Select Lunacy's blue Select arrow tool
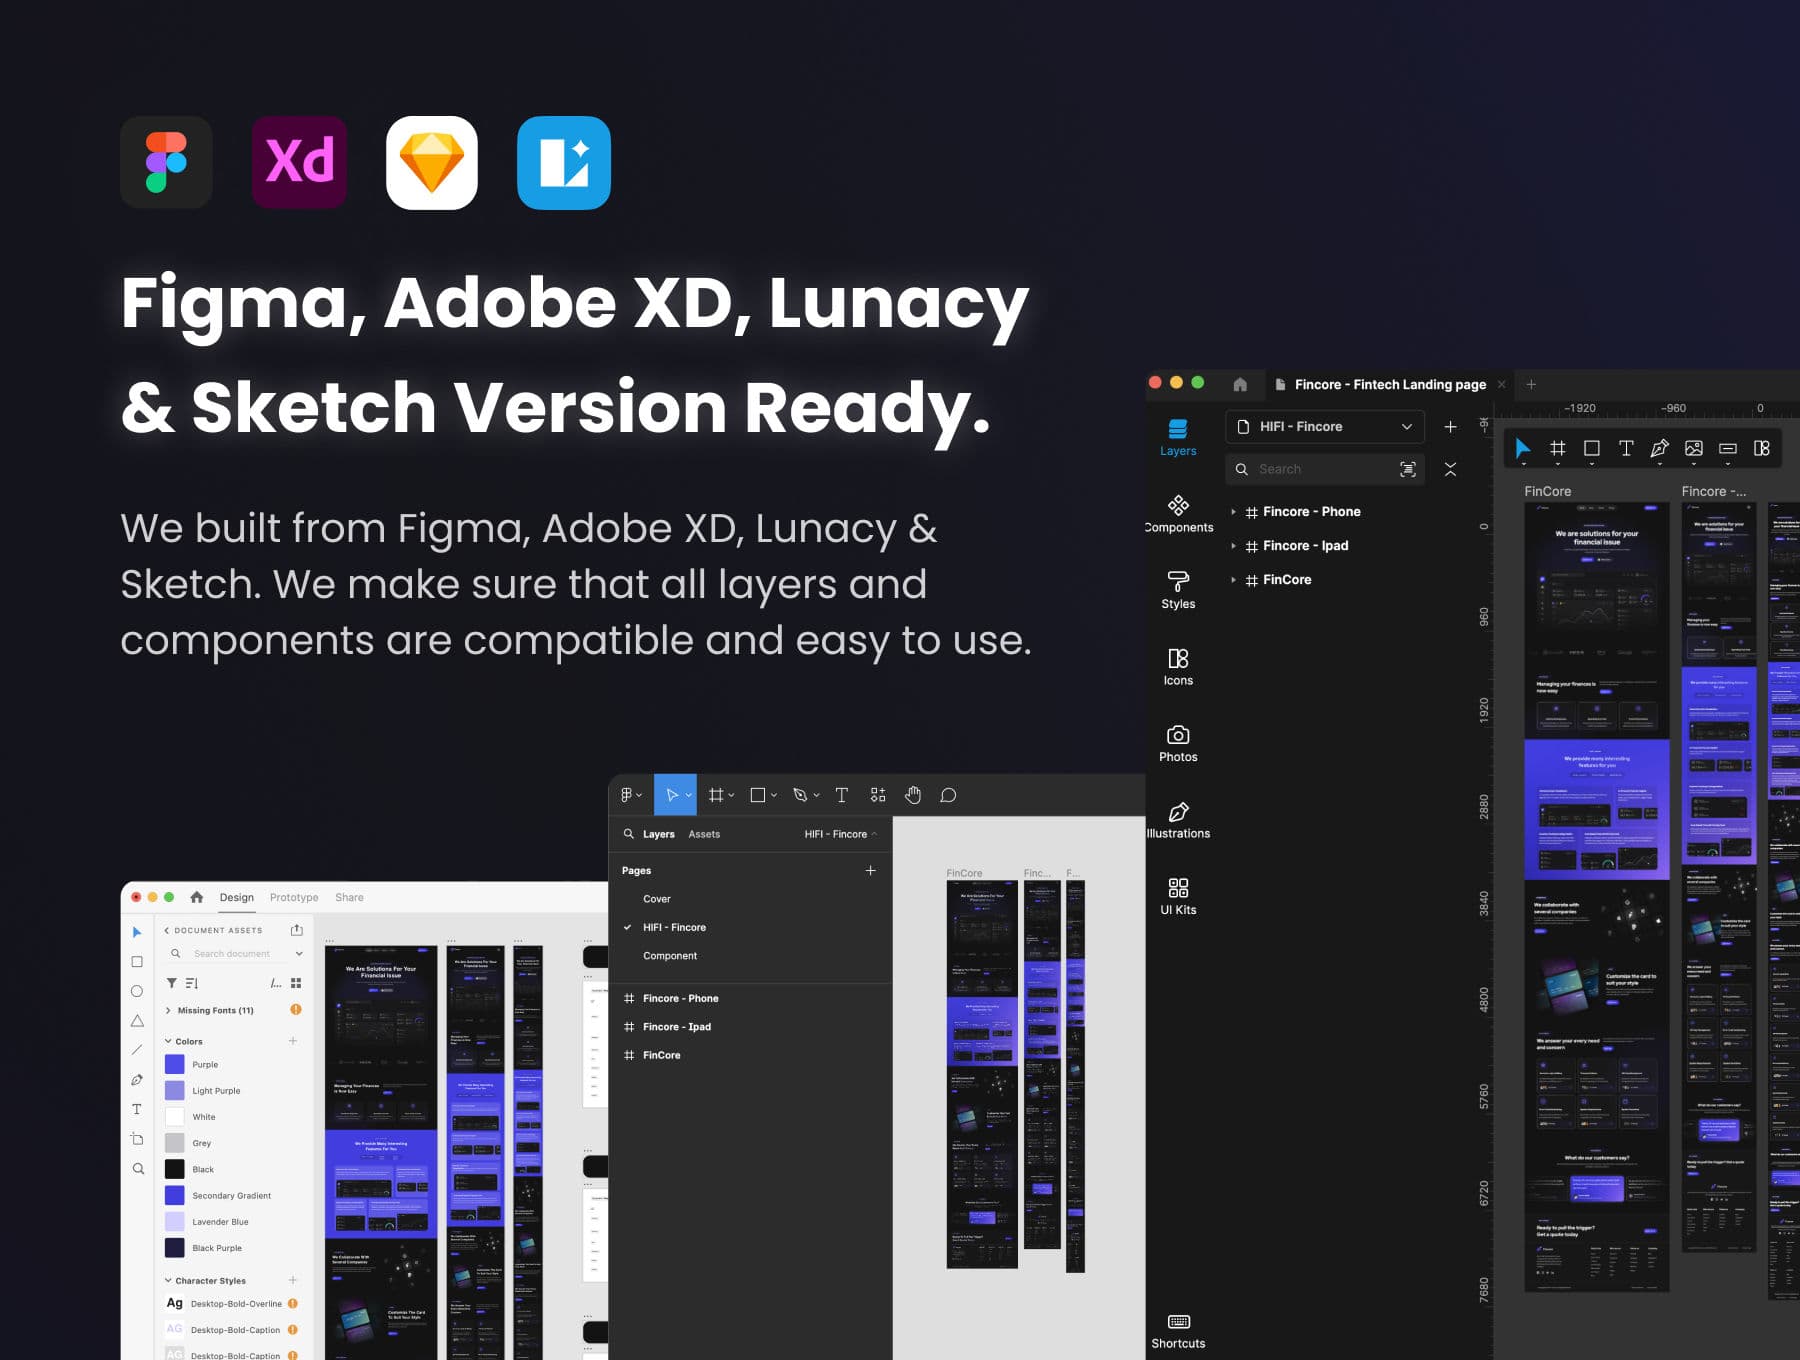 pyautogui.click(x=1522, y=449)
